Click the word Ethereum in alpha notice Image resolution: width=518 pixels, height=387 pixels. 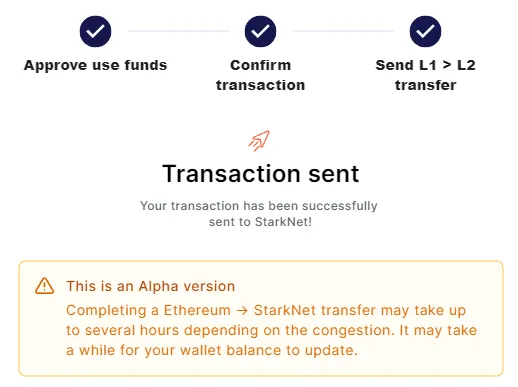pos(197,310)
